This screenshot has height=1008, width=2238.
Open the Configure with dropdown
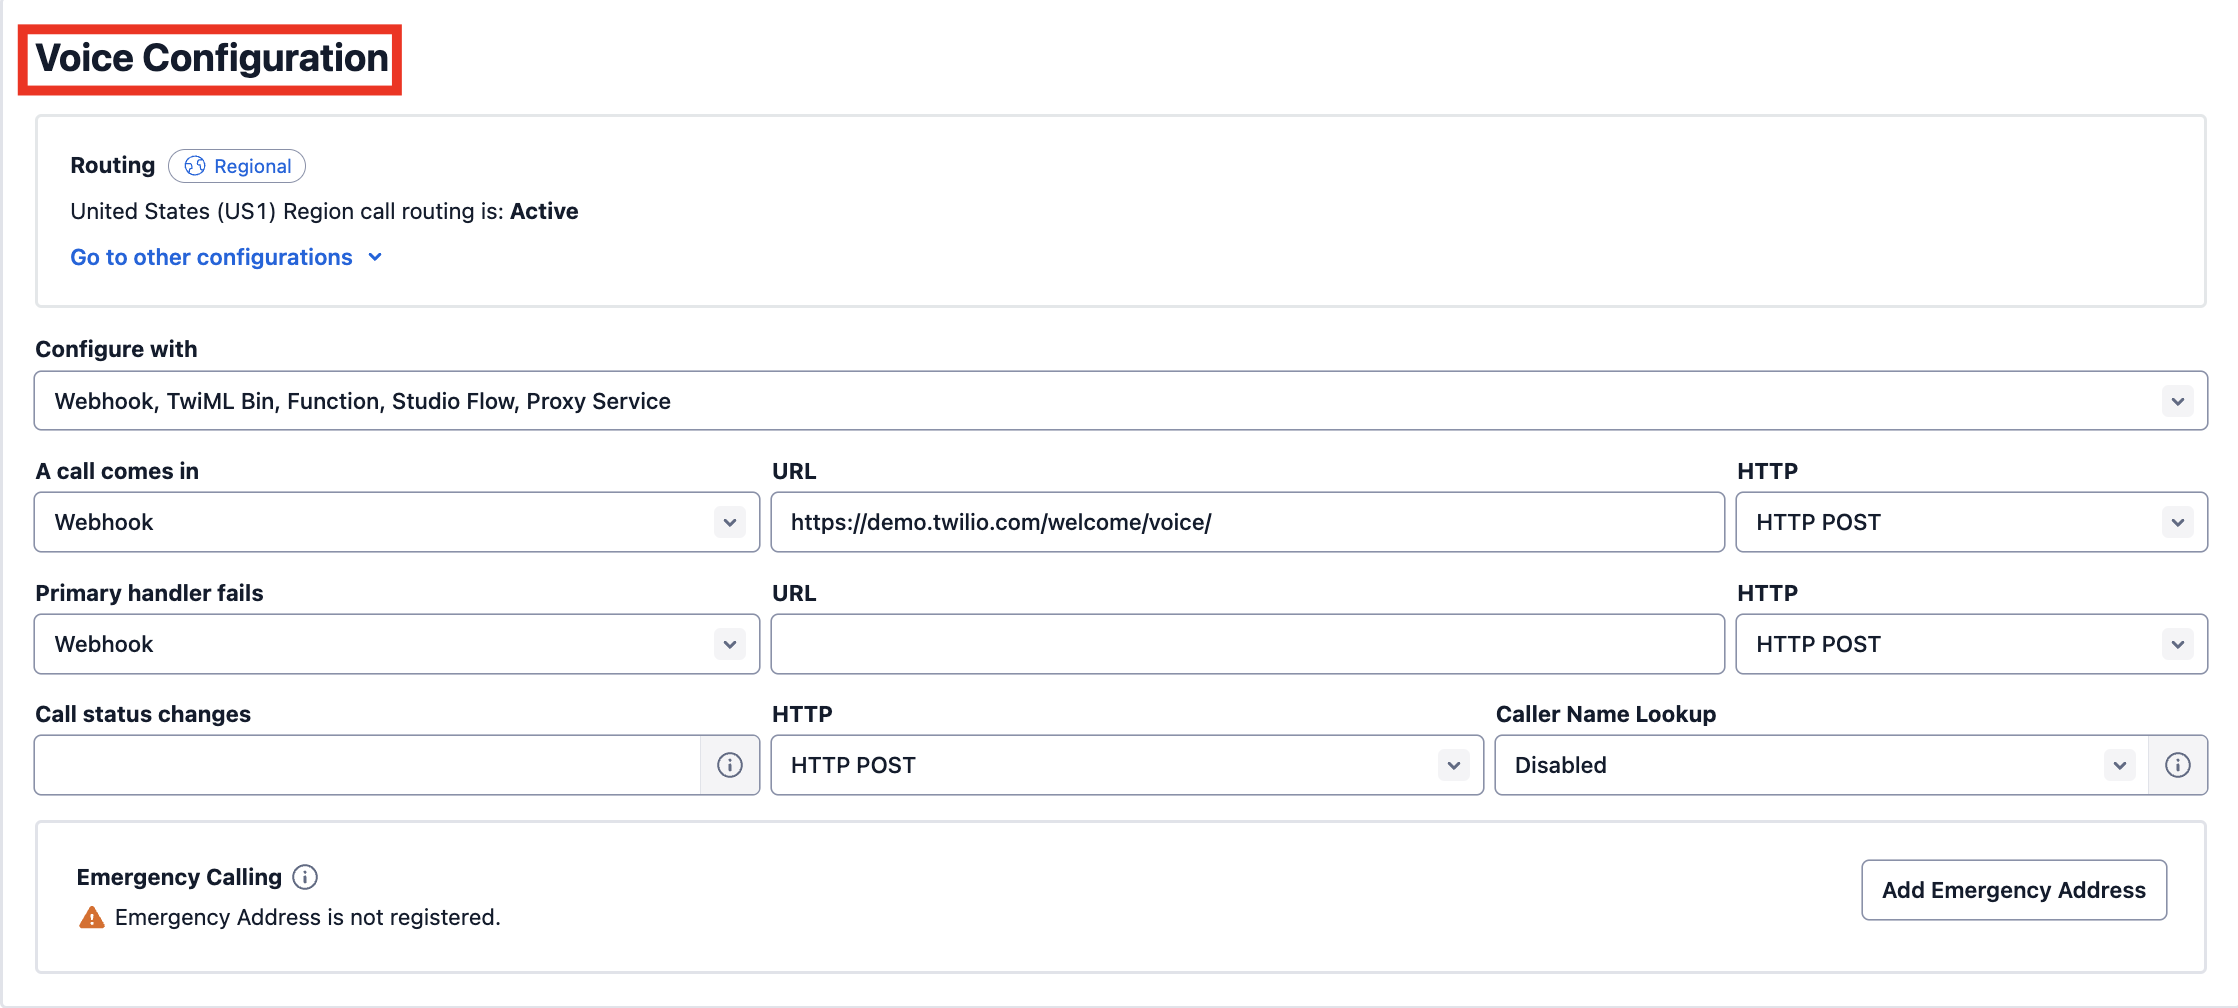pyautogui.click(x=1120, y=401)
